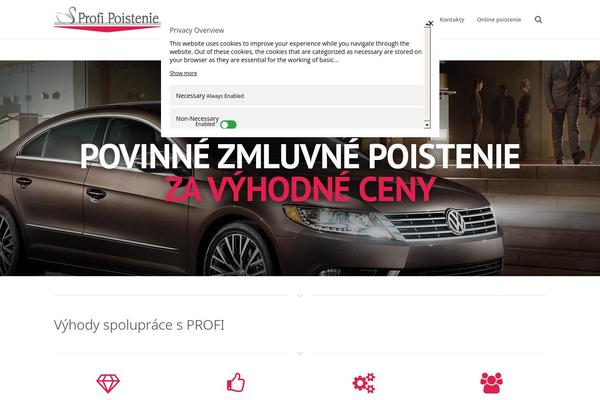
Task: Open the Online poistenie menu item
Action: click(499, 20)
